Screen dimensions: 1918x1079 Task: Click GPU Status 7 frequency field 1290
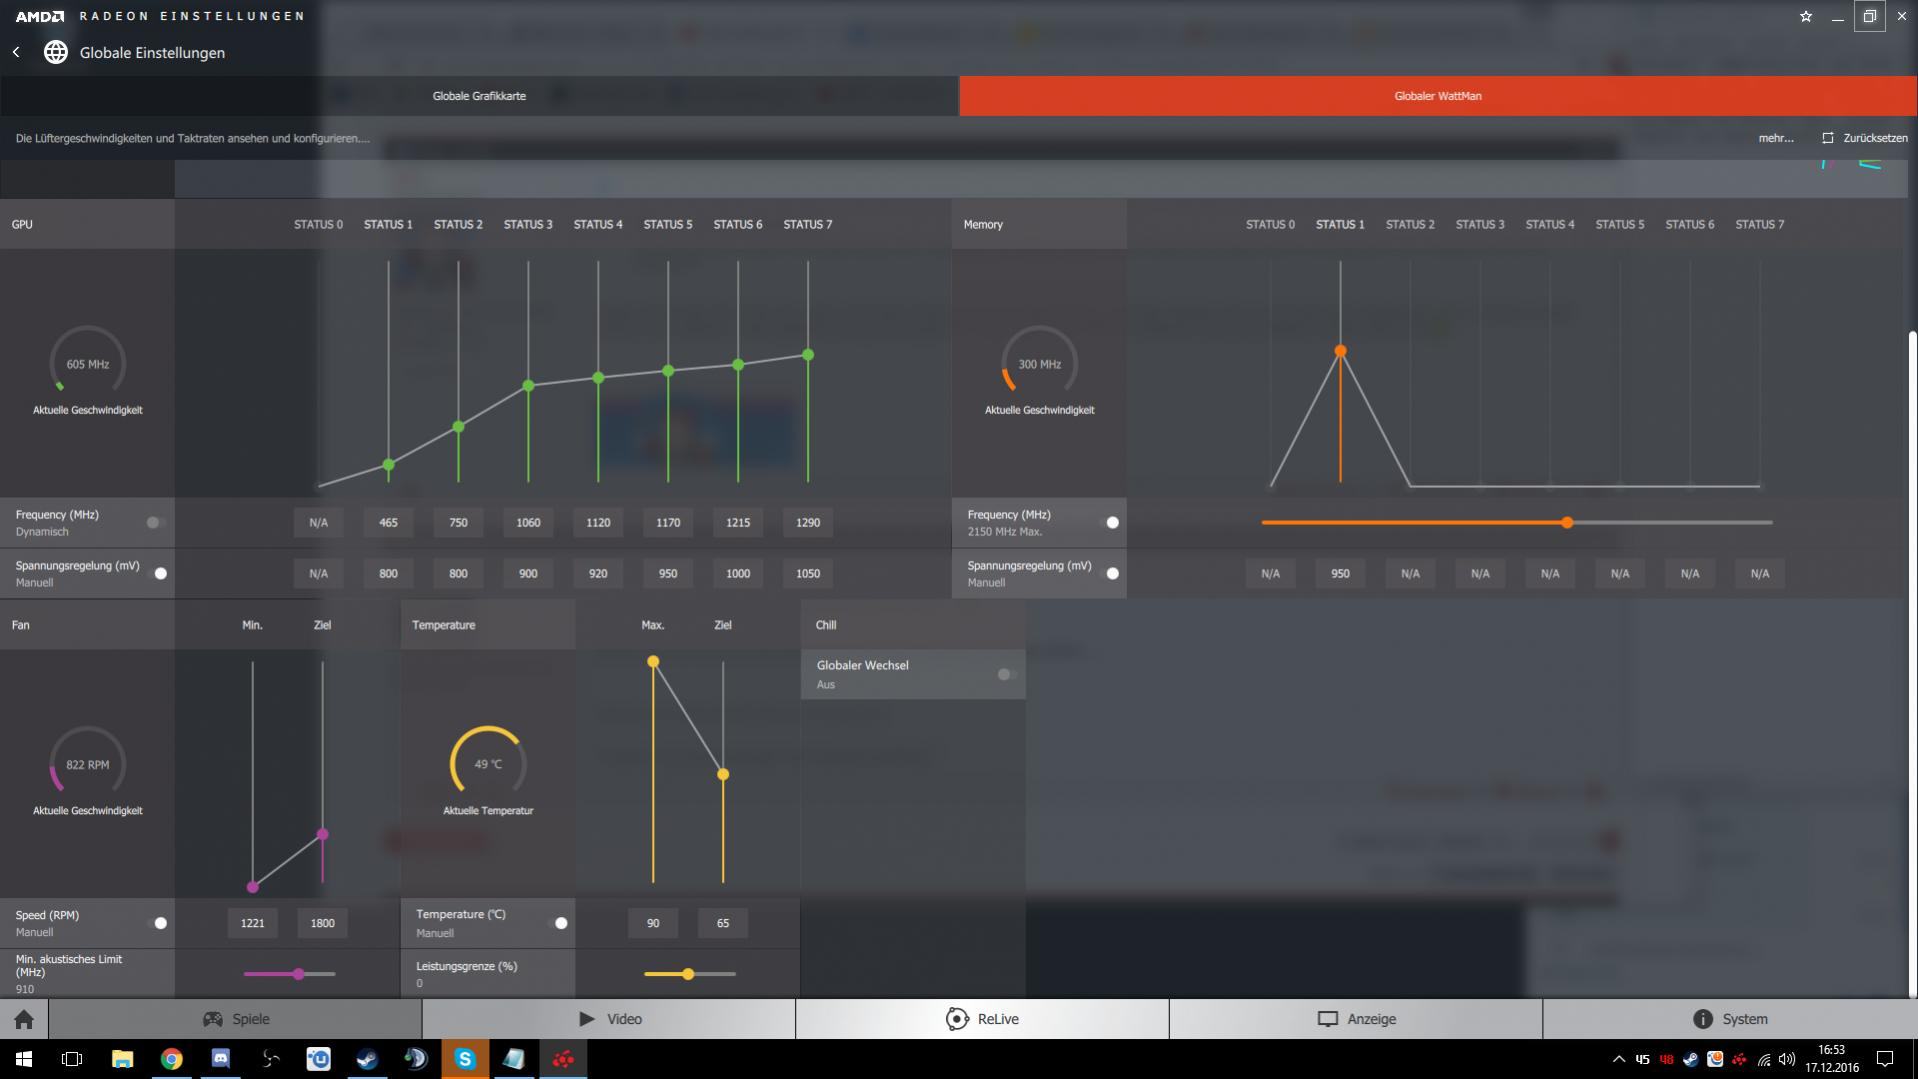click(808, 522)
